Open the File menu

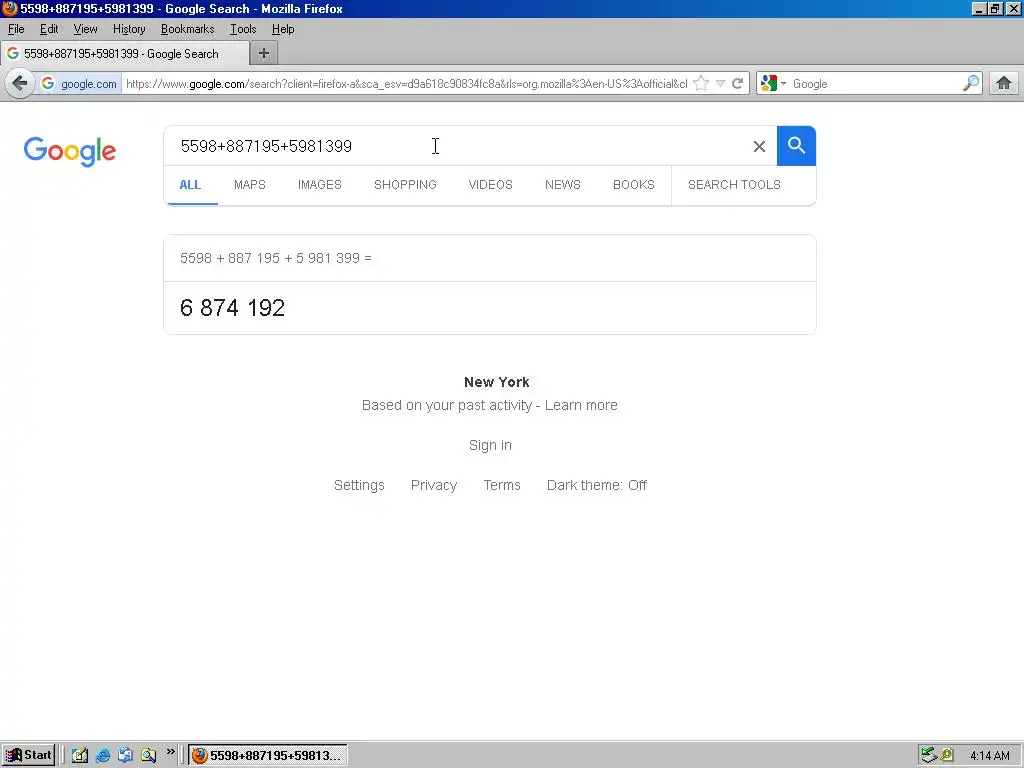(x=16, y=29)
